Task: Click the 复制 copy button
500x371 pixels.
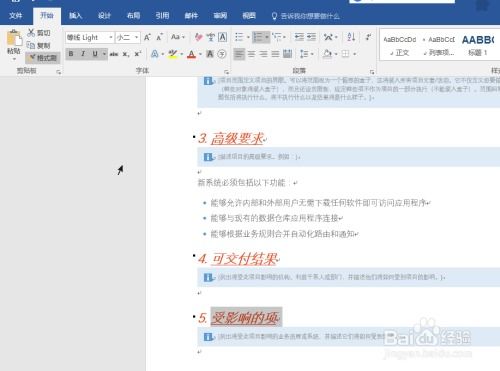Action: [x=39, y=45]
